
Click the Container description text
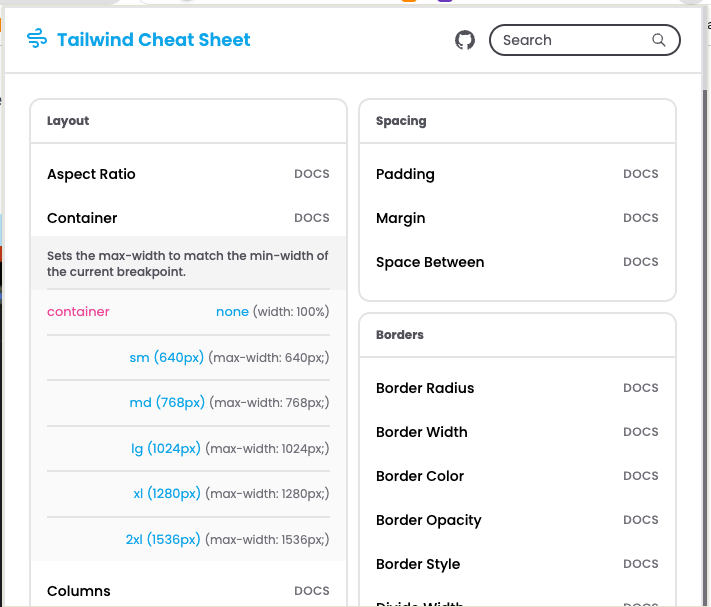188,264
